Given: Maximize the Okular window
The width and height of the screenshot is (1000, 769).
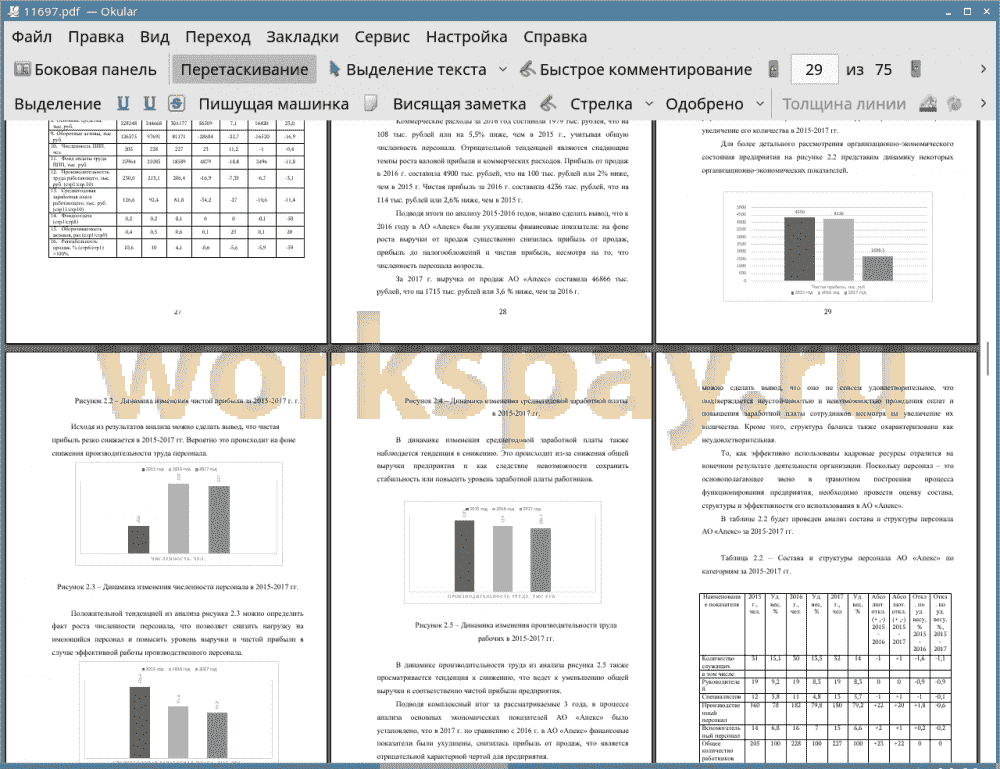Looking at the screenshot, I should click(967, 11).
